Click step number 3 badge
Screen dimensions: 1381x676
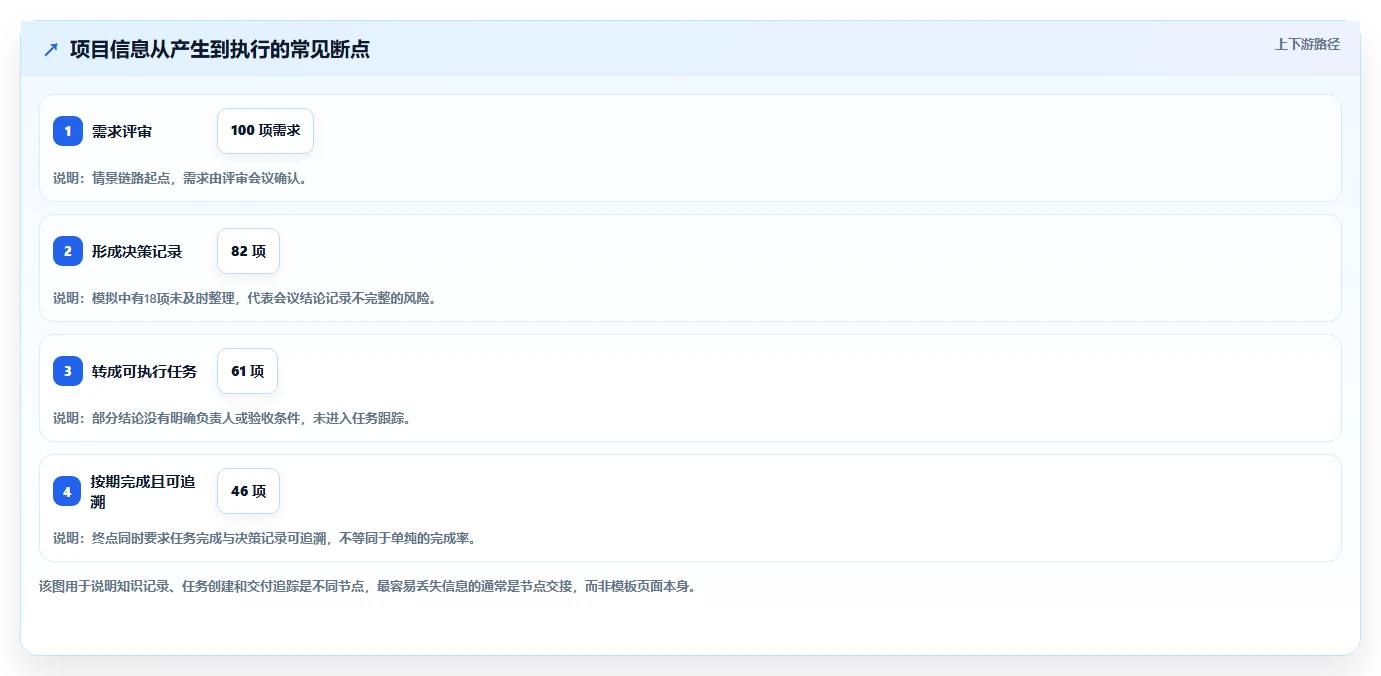point(68,371)
